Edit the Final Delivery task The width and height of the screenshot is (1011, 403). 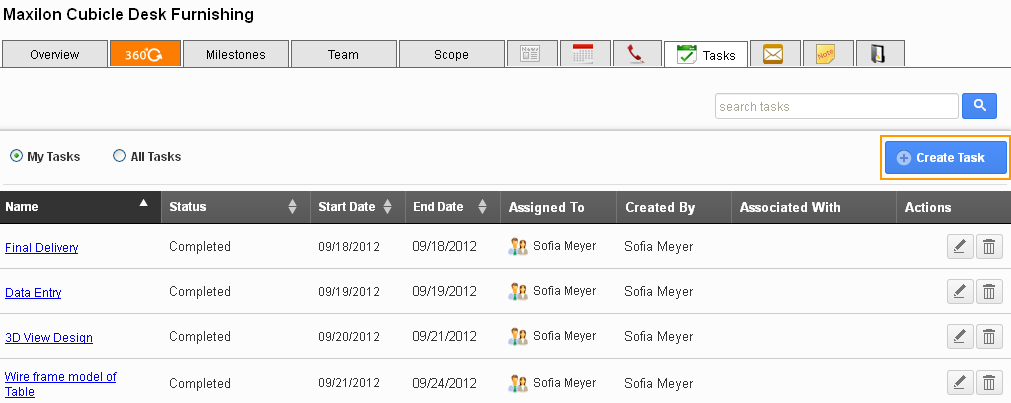[x=959, y=247]
